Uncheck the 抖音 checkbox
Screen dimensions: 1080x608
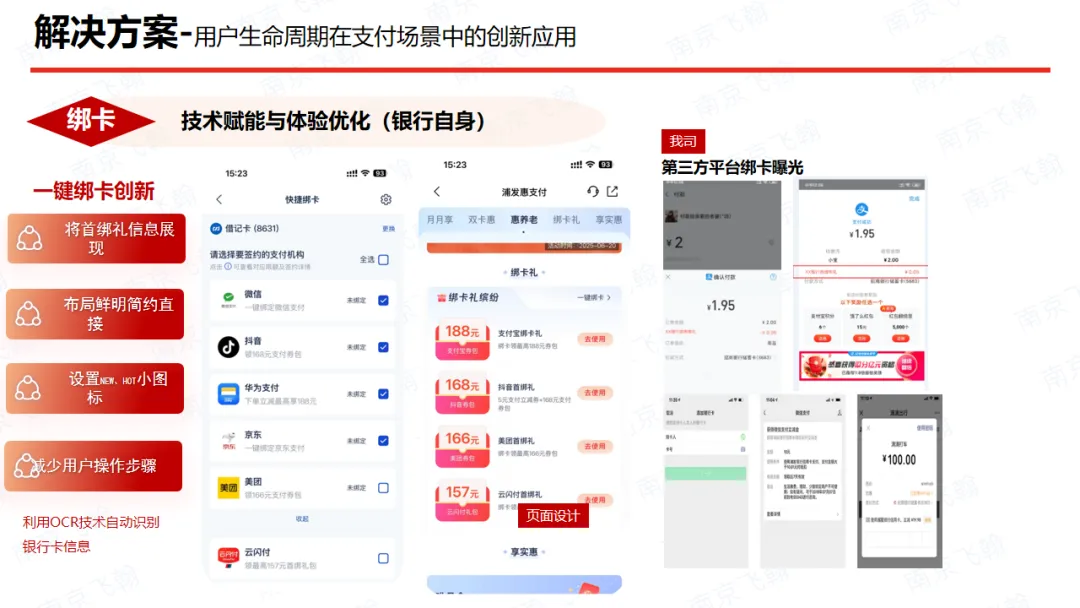(x=384, y=347)
